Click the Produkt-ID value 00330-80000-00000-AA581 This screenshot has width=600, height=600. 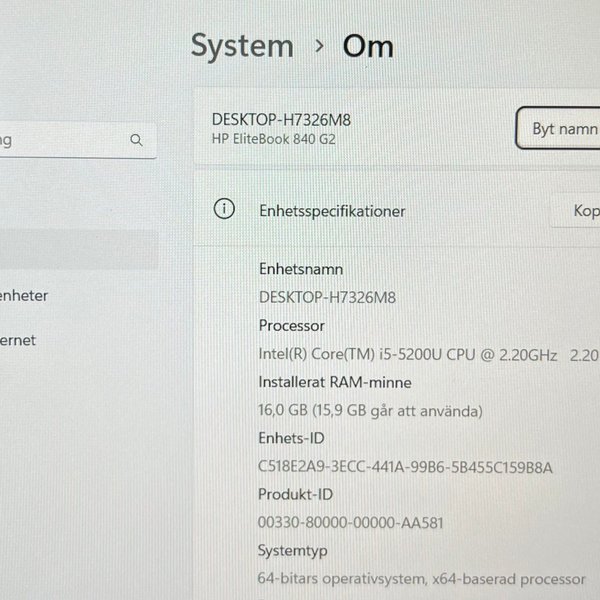click(x=351, y=522)
